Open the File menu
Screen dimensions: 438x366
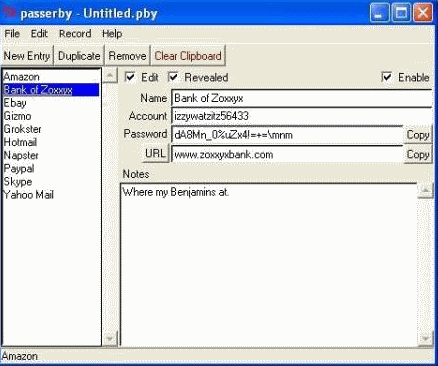[12, 34]
